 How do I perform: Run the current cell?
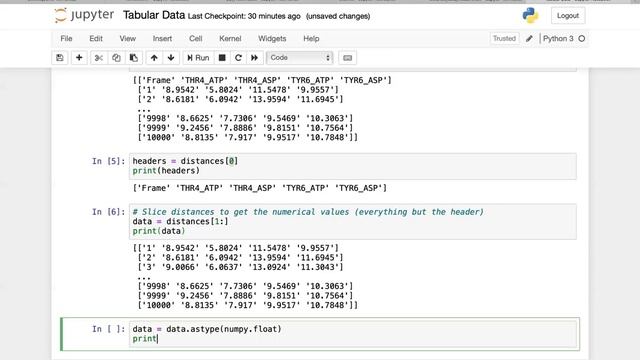[x=198, y=58]
